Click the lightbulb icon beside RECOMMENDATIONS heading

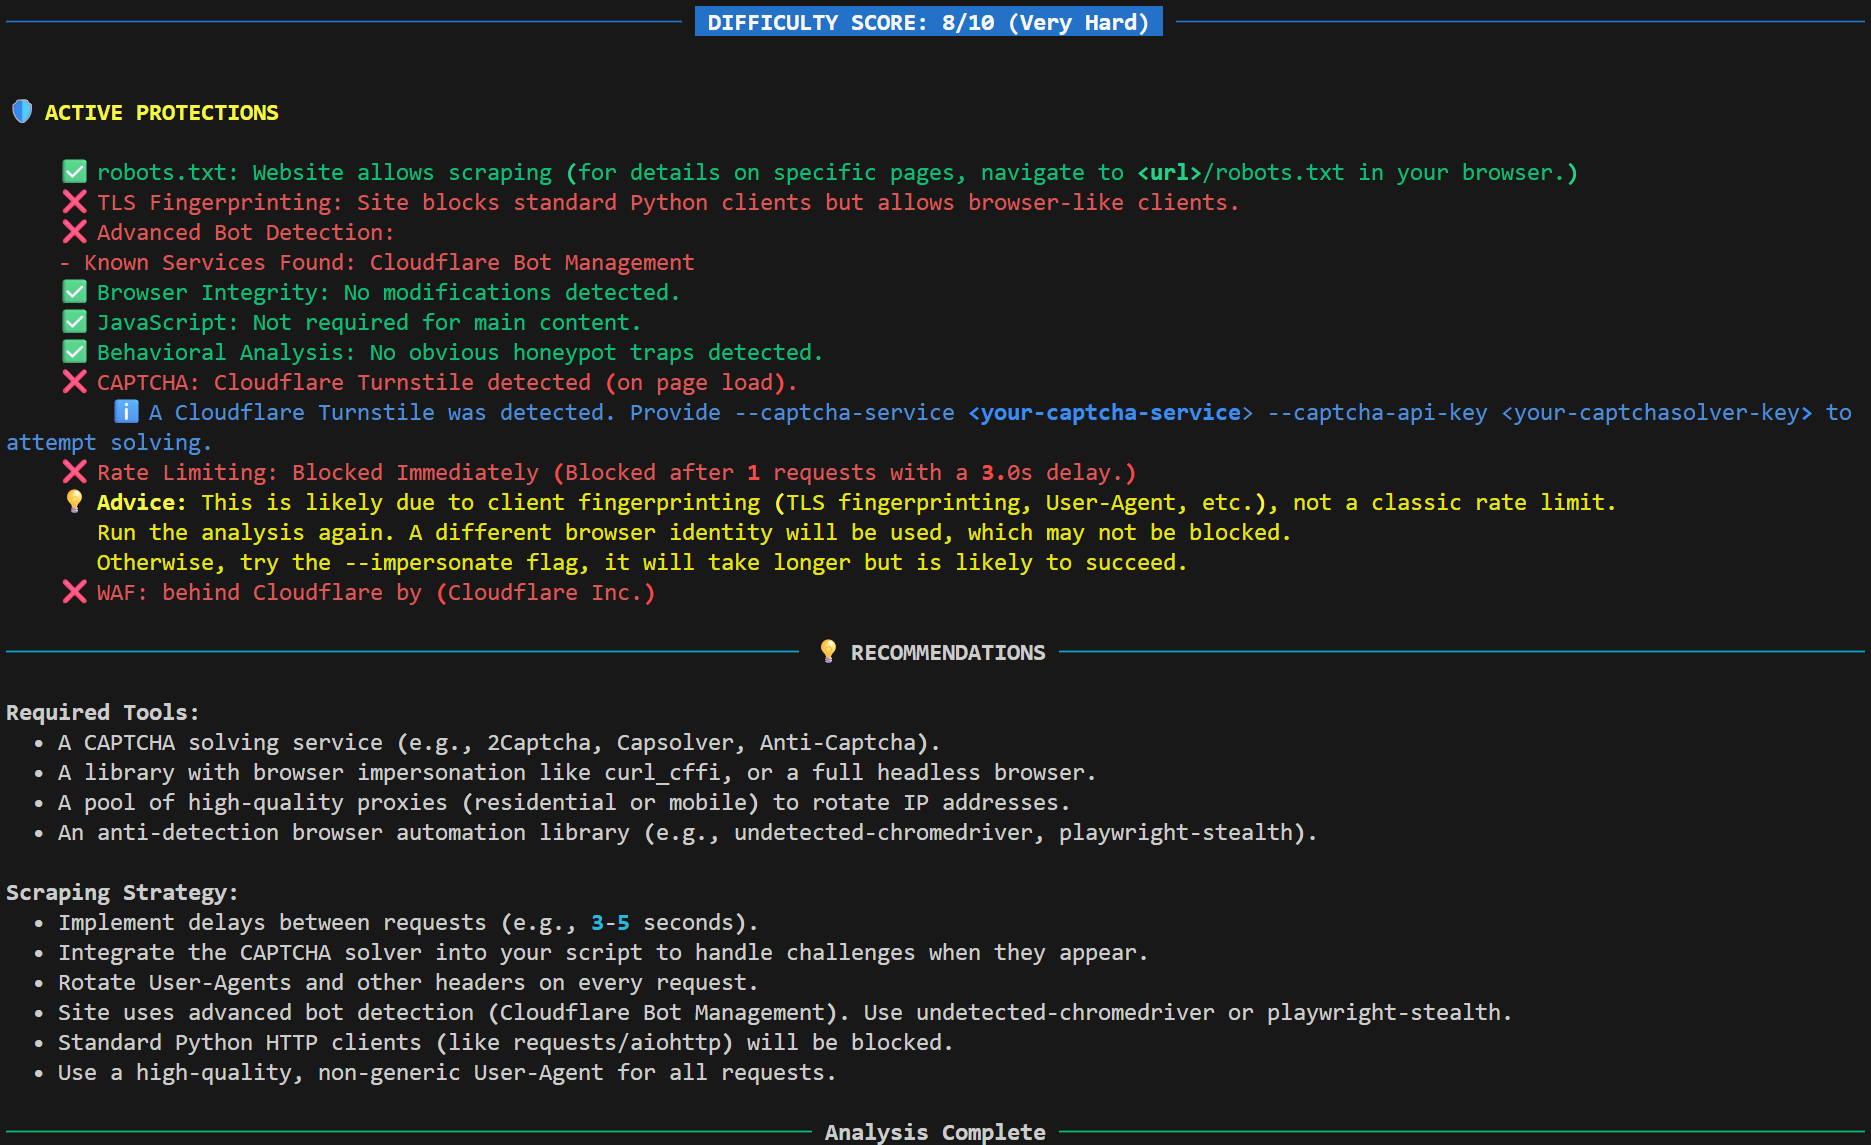click(x=828, y=651)
